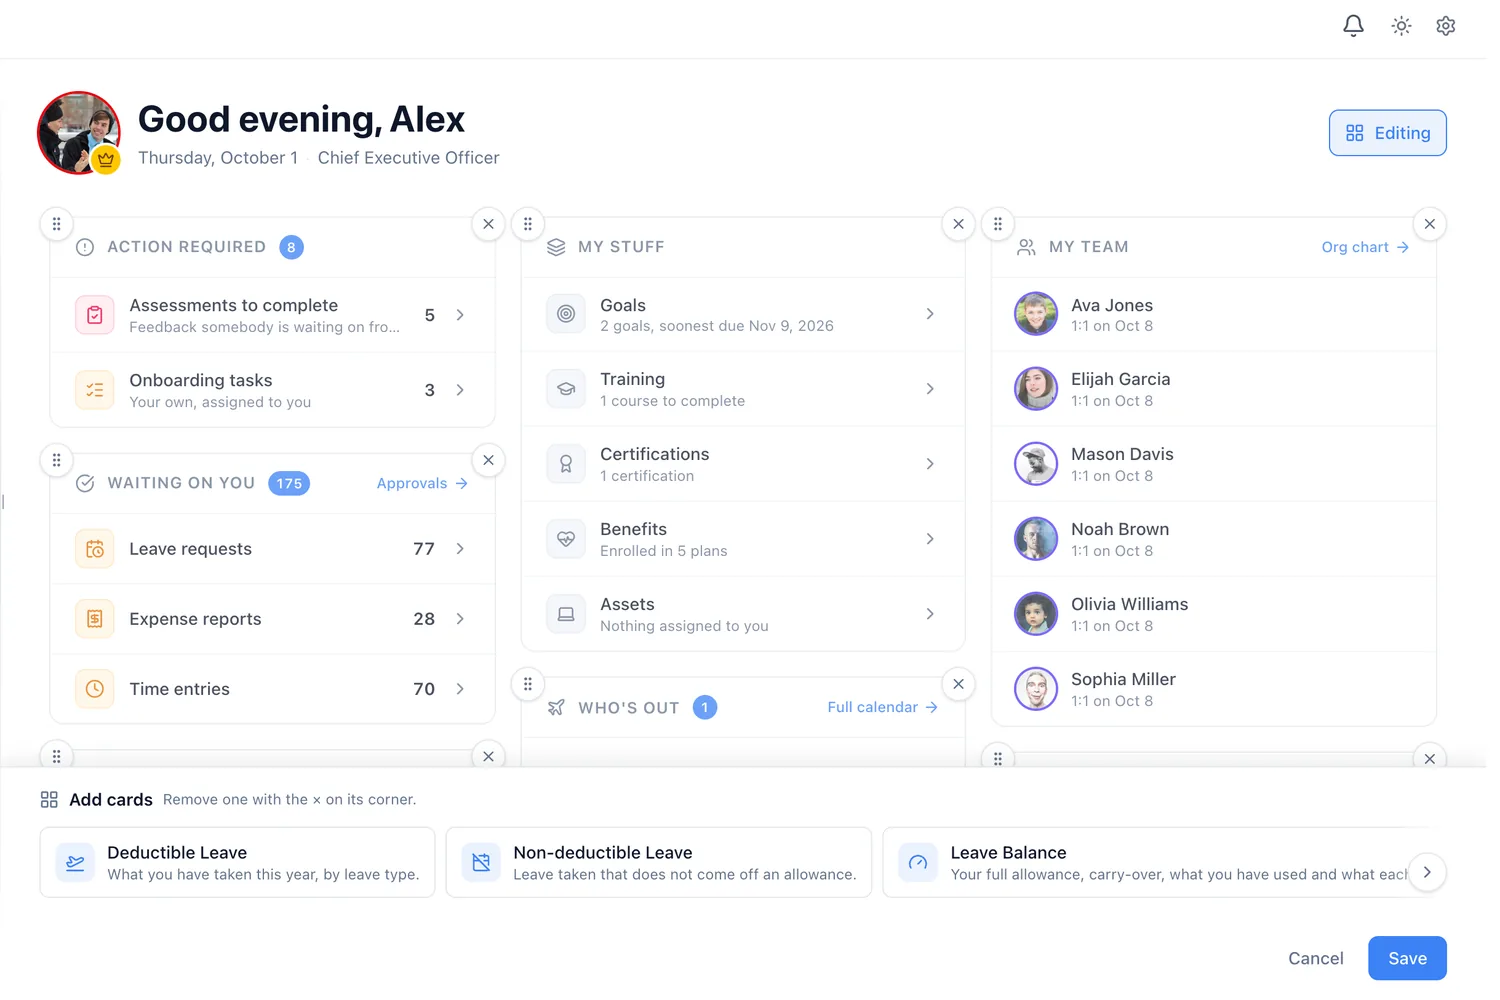The image size is (1500, 1000).
Task: Show more cards with right arrow
Action: point(1427,872)
